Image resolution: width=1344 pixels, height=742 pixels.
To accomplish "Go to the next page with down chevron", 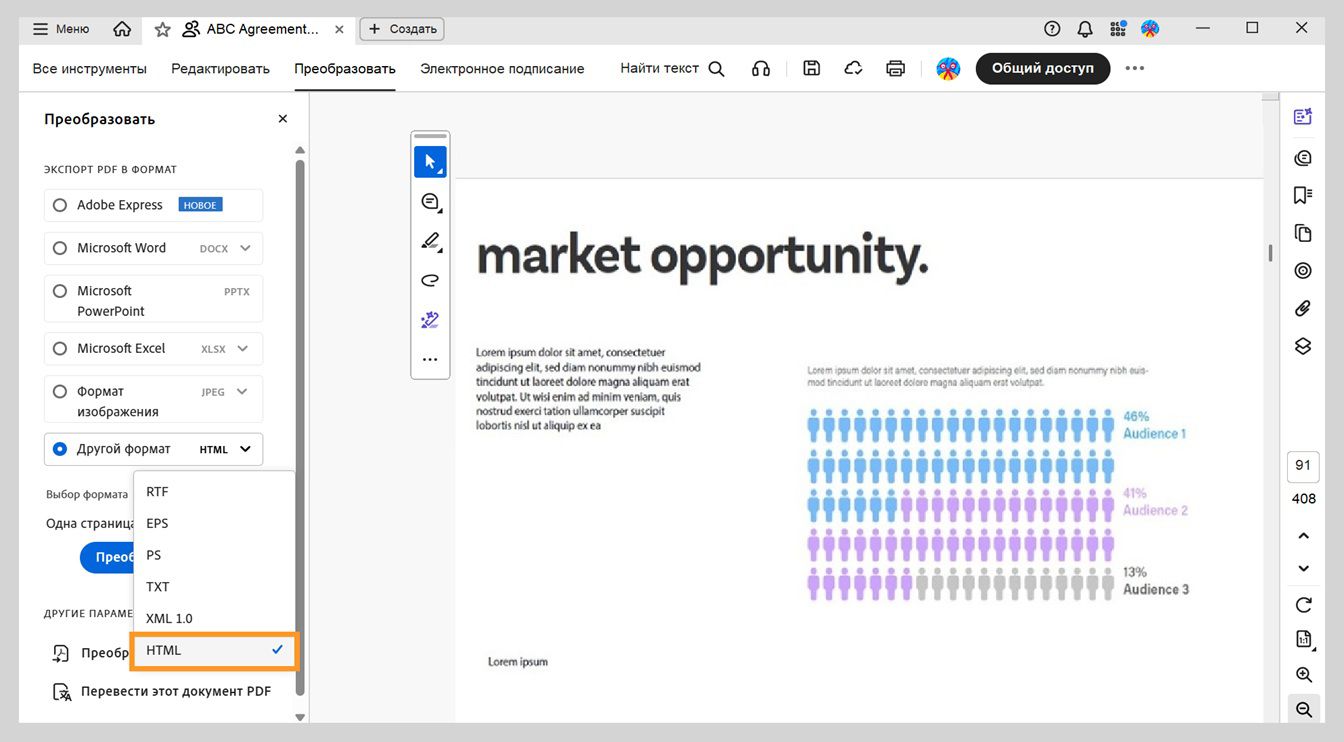I will click(x=1303, y=568).
